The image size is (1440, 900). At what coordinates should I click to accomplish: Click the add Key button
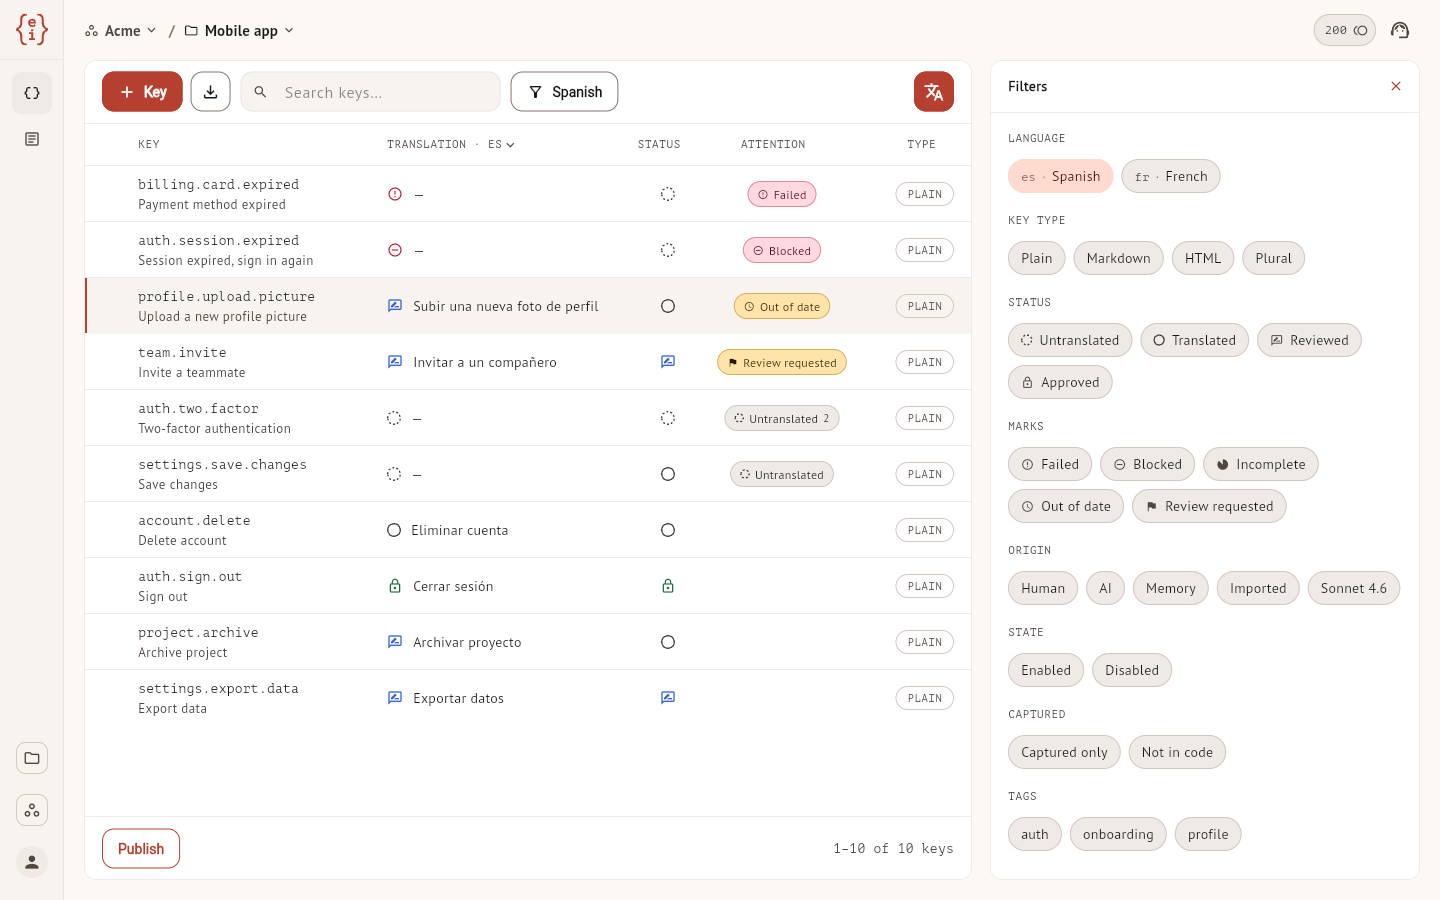142,92
